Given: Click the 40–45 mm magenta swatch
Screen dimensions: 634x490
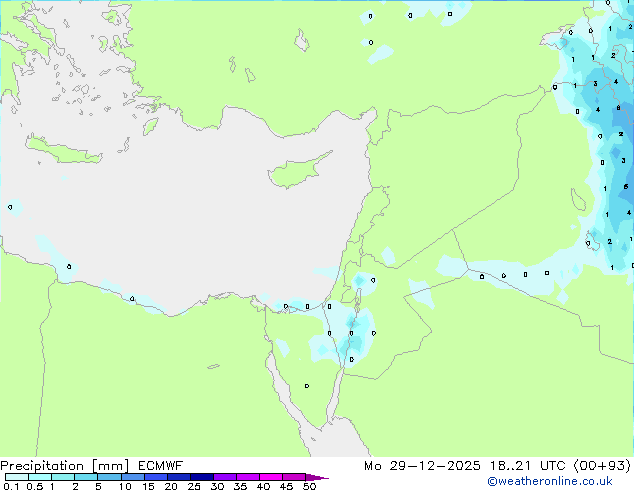Looking at the screenshot, I should point(271,477).
